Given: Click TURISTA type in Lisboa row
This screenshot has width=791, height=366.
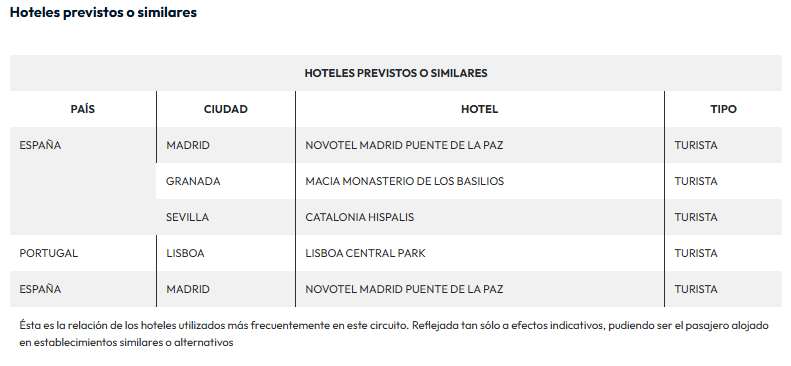Looking at the screenshot, I should [x=696, y=253].
